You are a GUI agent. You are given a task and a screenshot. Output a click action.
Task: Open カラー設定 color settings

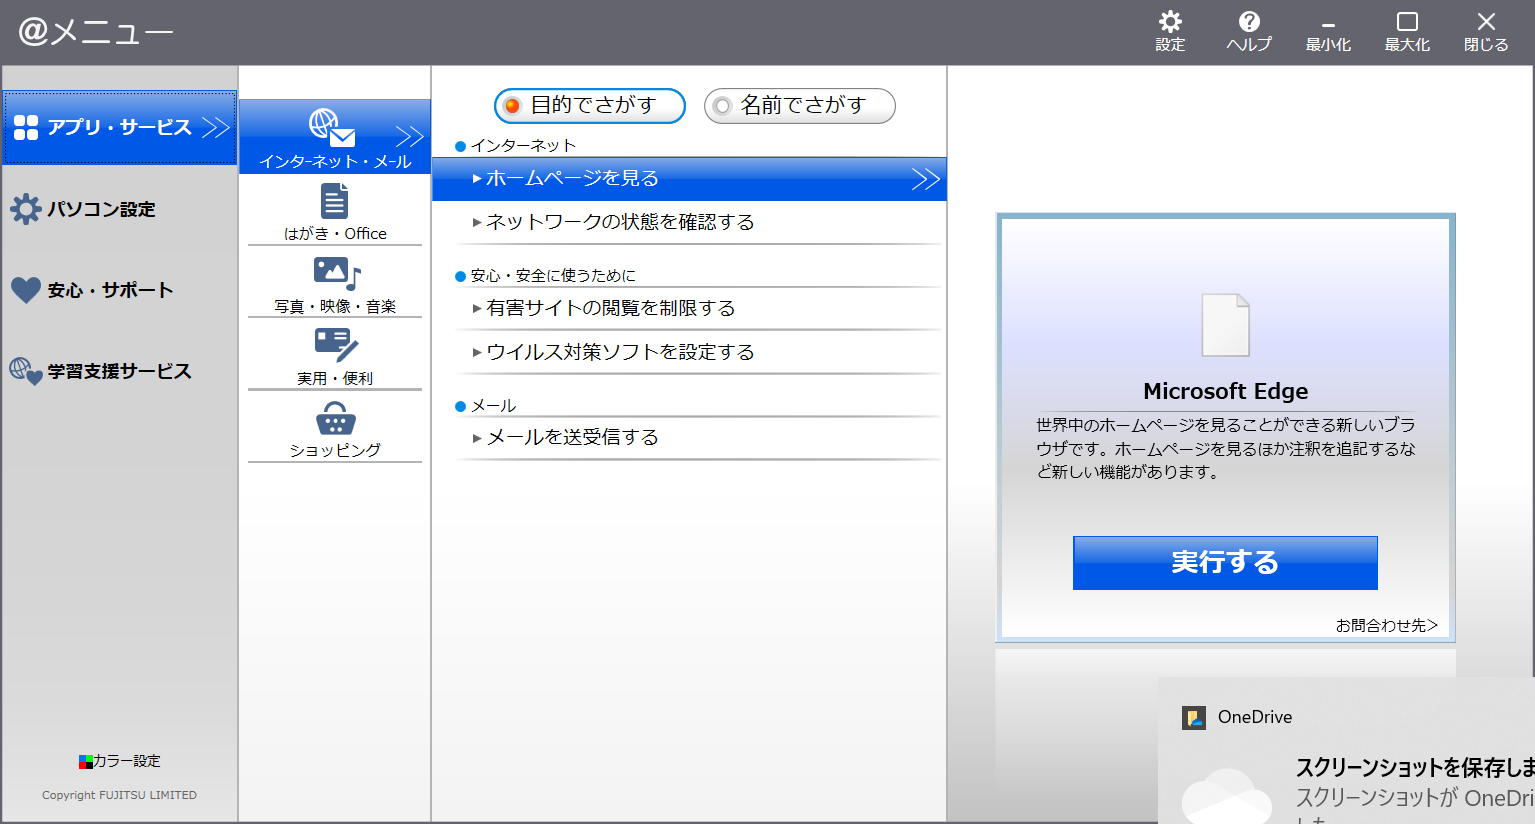tap(120, 761)
